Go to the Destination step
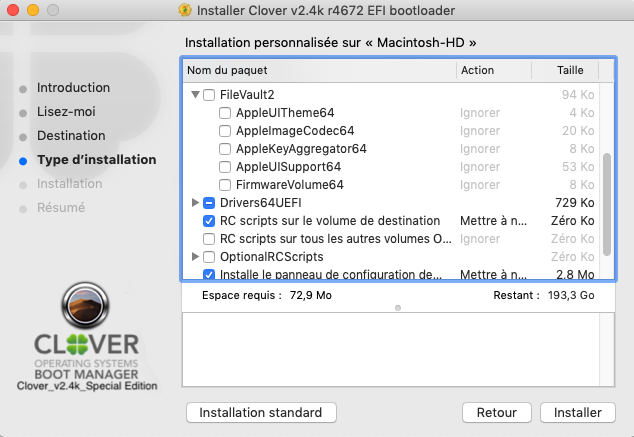This screenshot has height=437, width=634. (71, 136)
